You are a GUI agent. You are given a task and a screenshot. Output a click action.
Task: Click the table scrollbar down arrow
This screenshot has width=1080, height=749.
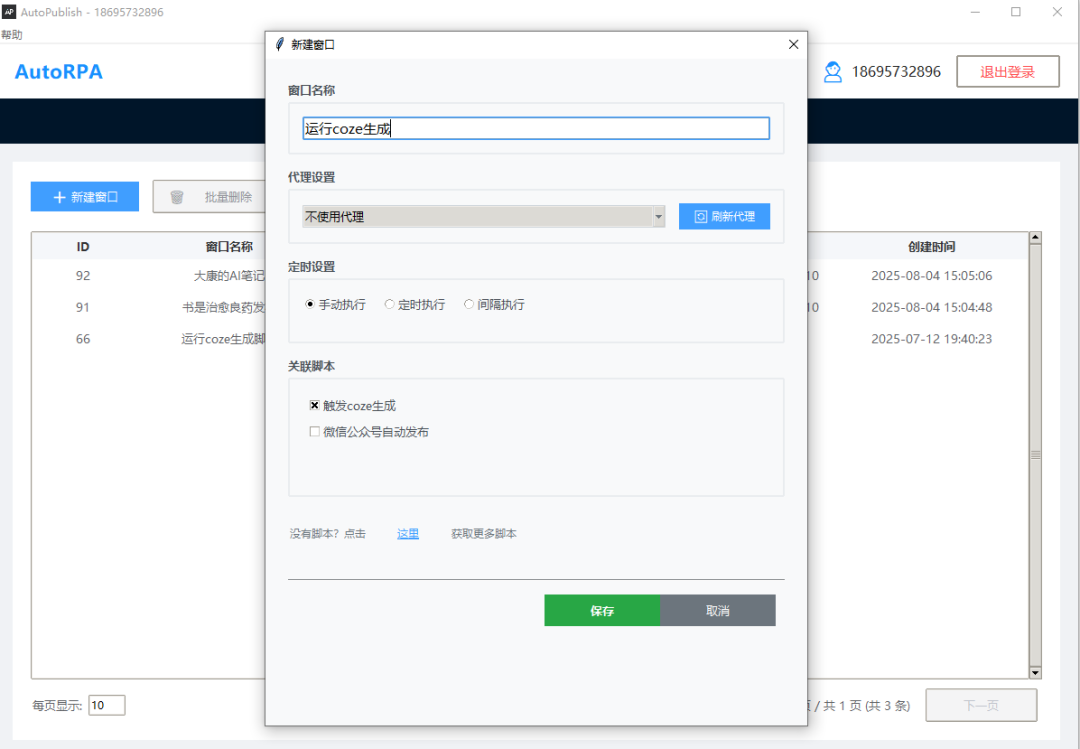click(1035, 673)
